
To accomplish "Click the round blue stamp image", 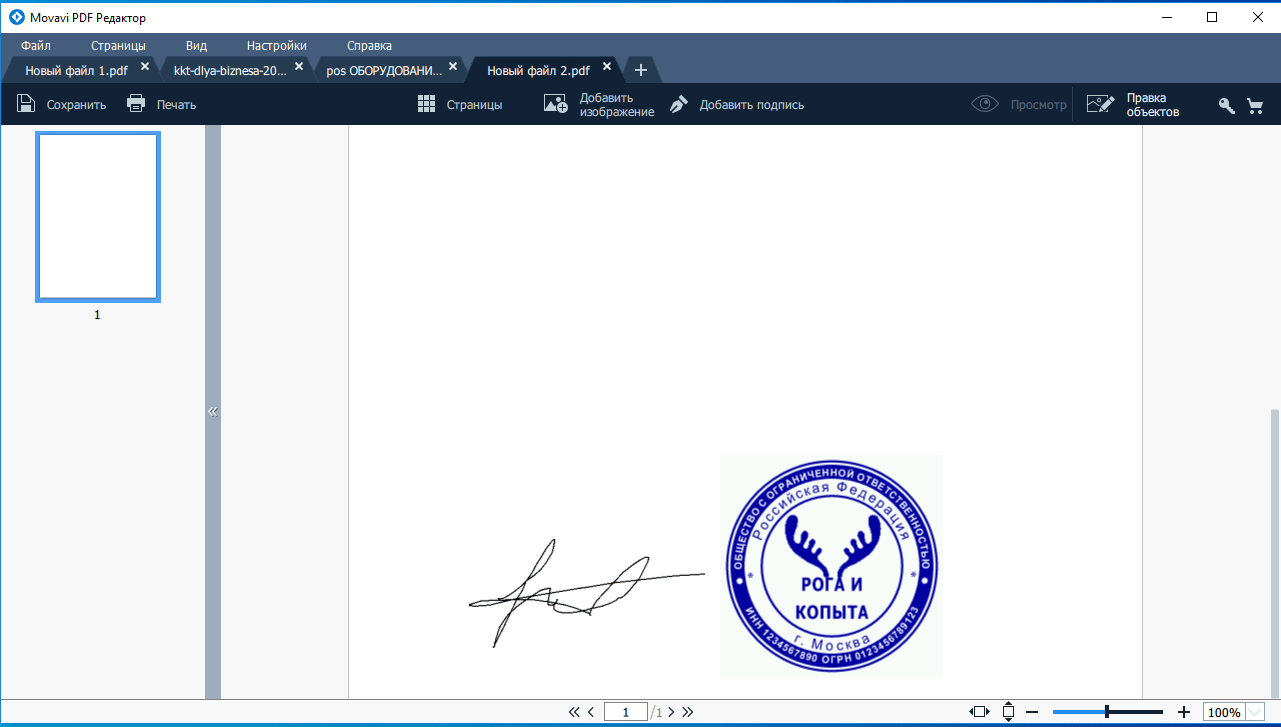I will point(831,566).
